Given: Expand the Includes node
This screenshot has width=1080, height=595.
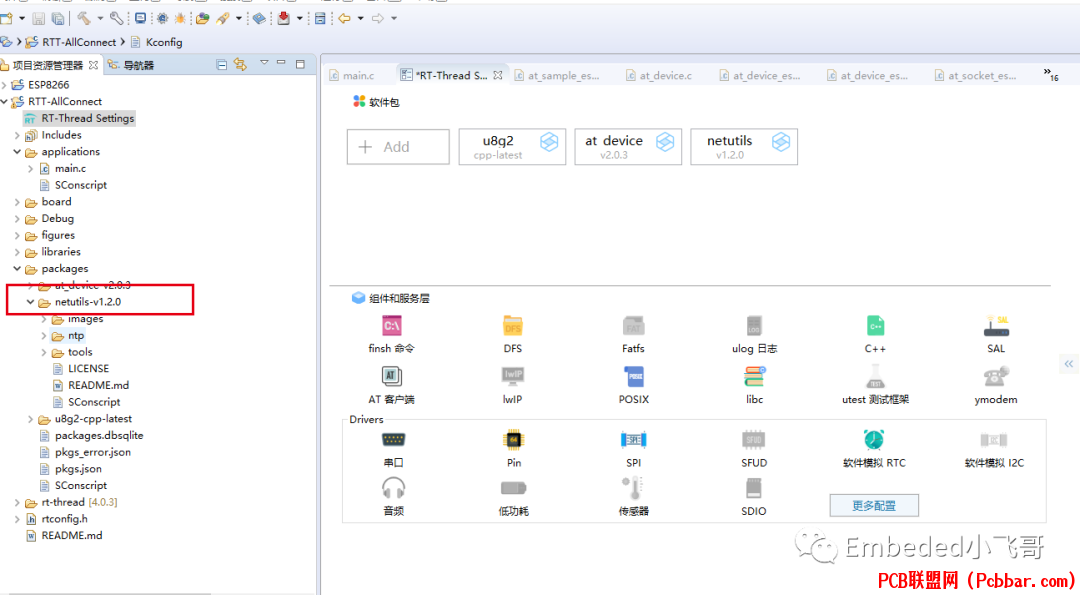Looking at the screenshot, I should point(17,135).
